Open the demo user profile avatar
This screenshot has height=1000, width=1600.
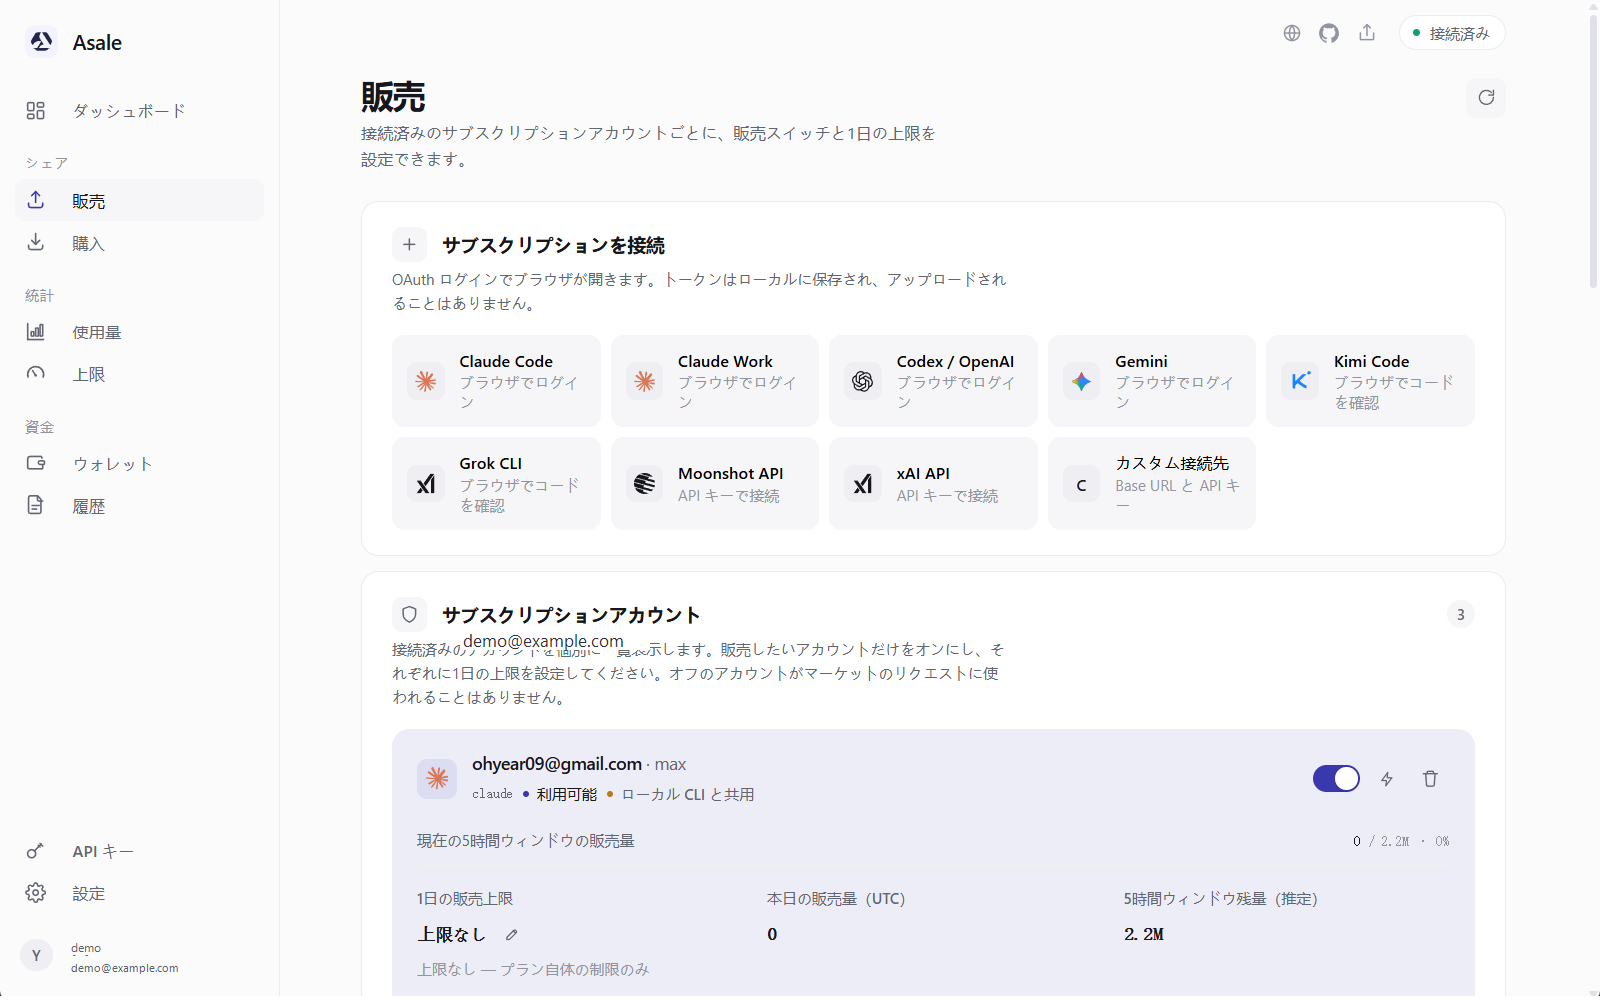click(x=36, y=955)
